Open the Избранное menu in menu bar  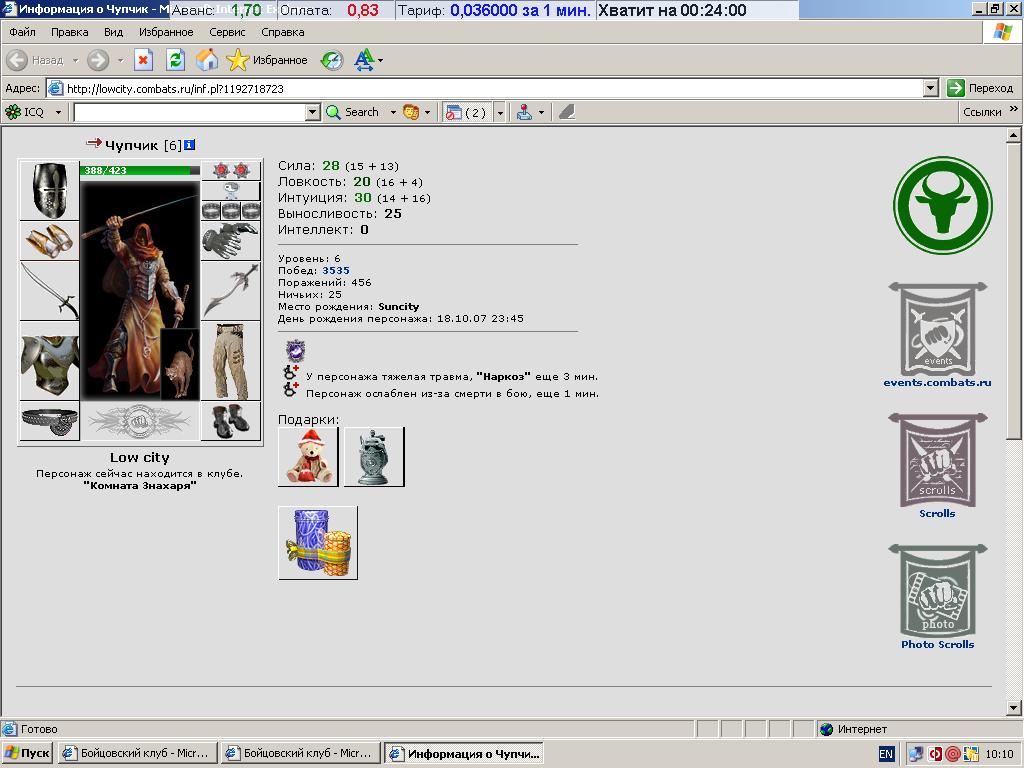tap(166, 32)
